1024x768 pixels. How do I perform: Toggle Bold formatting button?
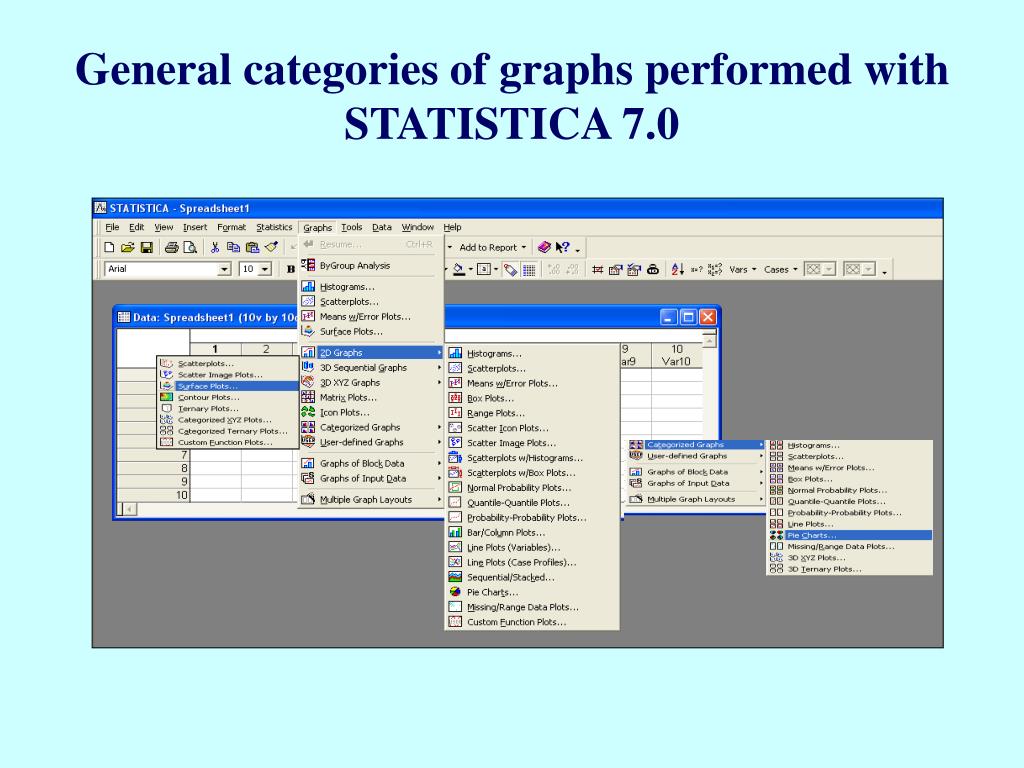coord(291,269)
